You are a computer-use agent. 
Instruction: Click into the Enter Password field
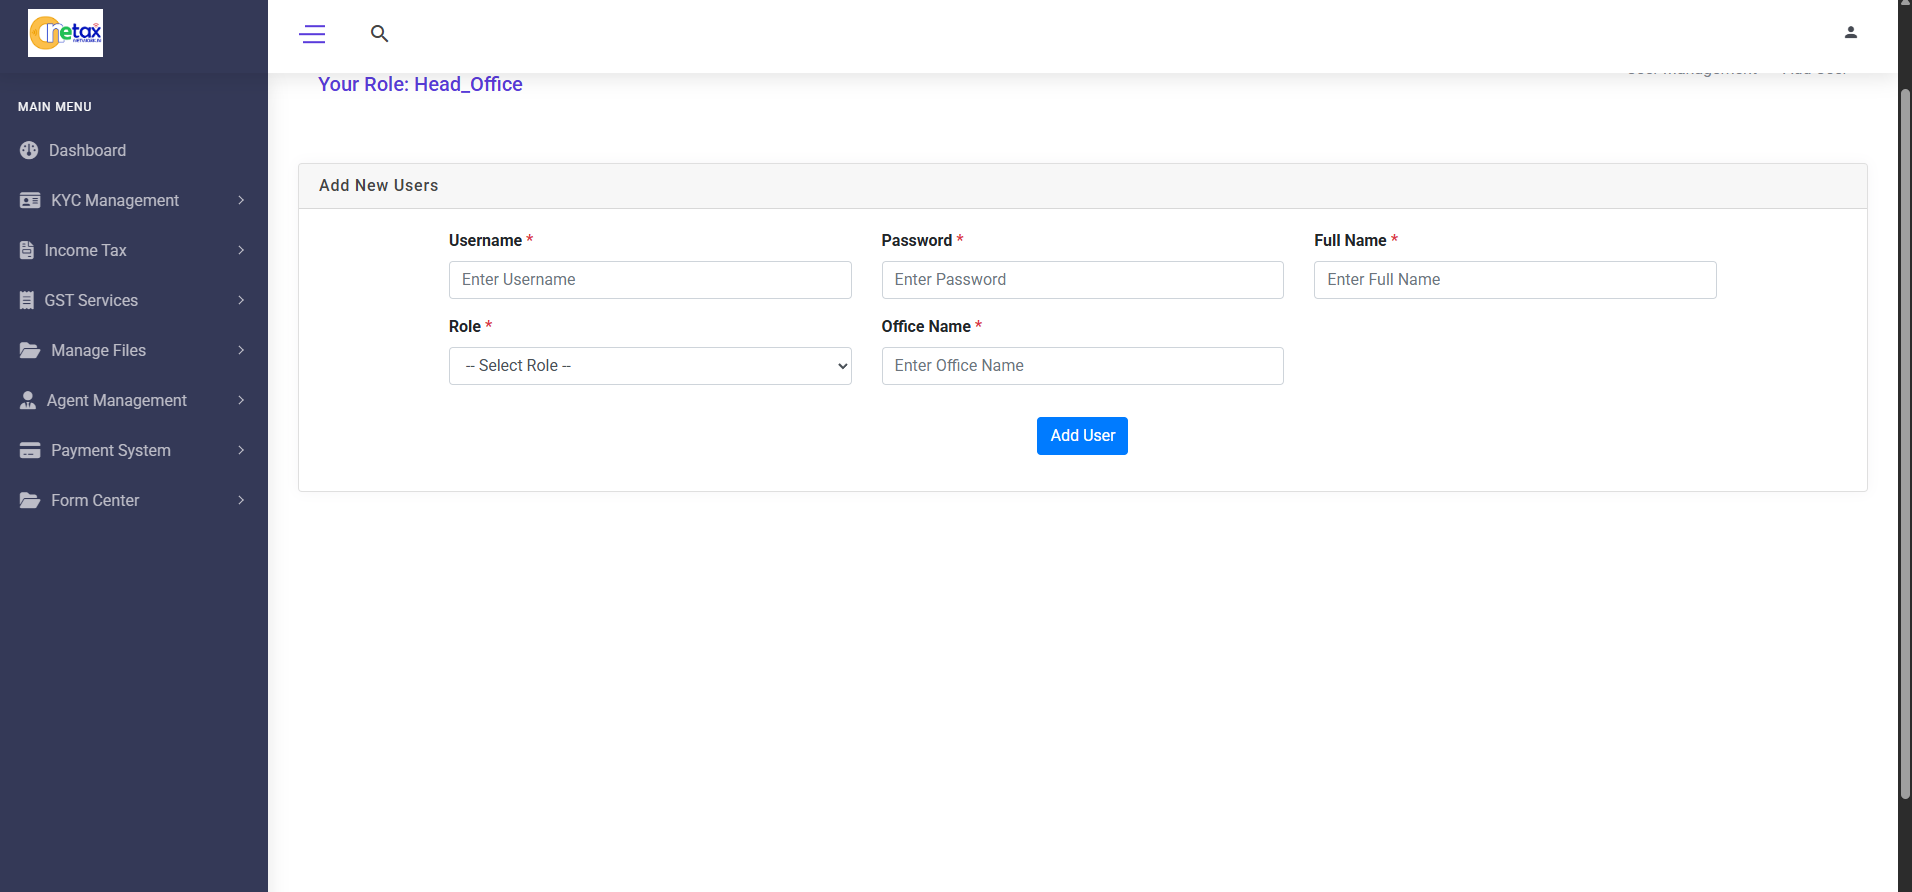click(1082, 280)
